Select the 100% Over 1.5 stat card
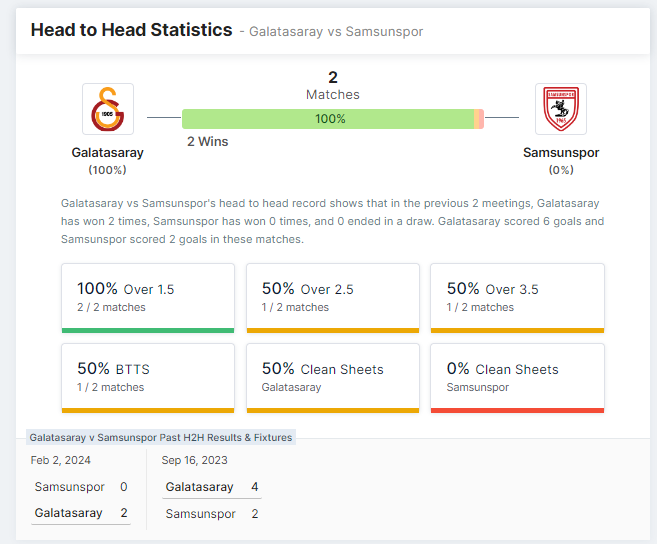Image resolution: width=657 pixels, height=544 pixels. point(148,297)
